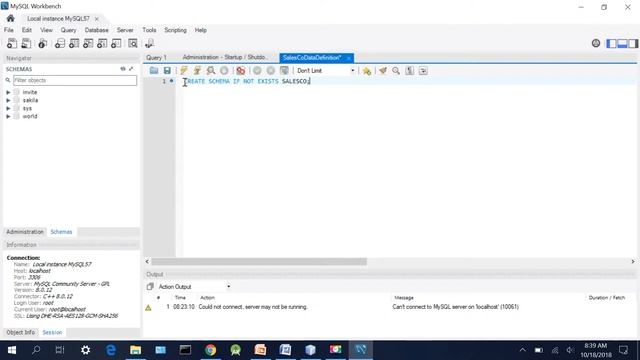Toggle continue-on-error stop icon
This screenshot has width=640, height=360.
[241, 71]
